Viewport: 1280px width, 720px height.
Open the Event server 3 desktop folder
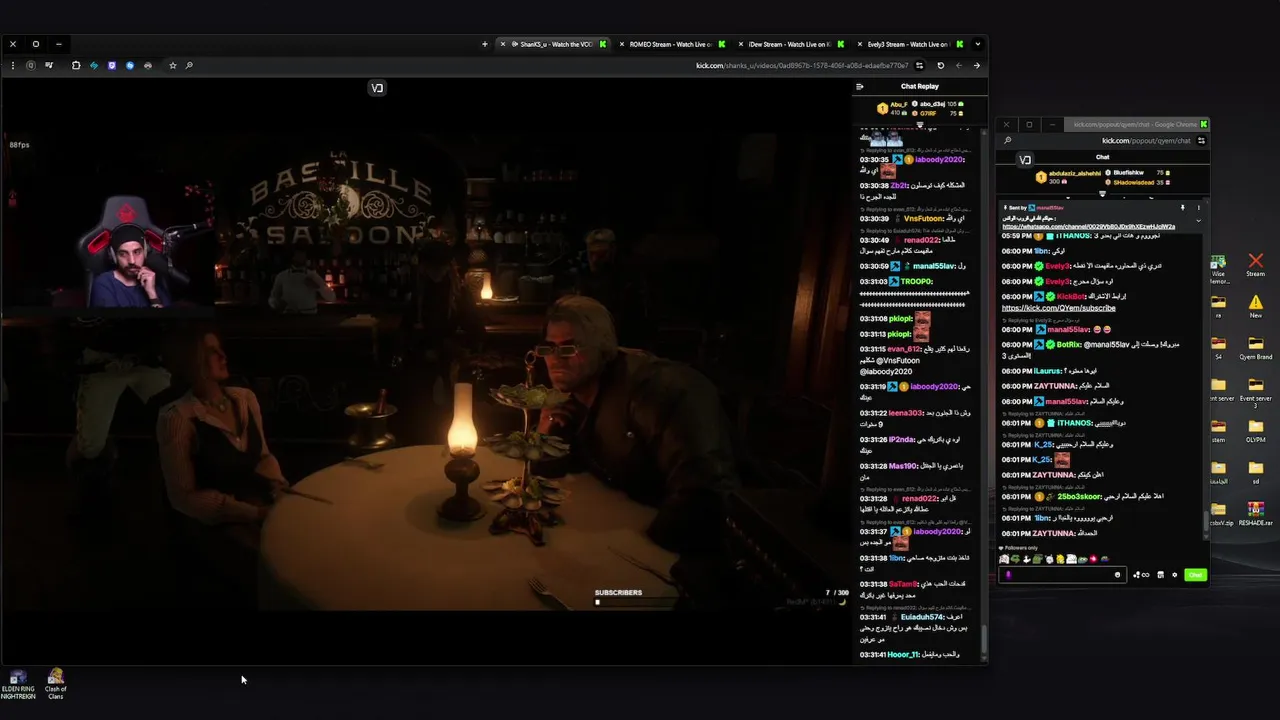click(x=1256, y=390)
